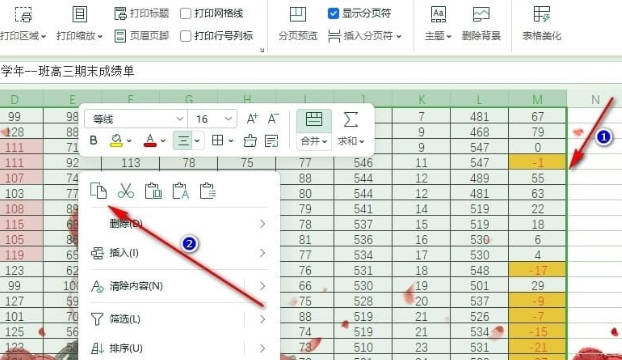This screenshot has height=360, width=622.
Task: Uncheck the 显示分页符 checkbox
Action: pos(333,13)
